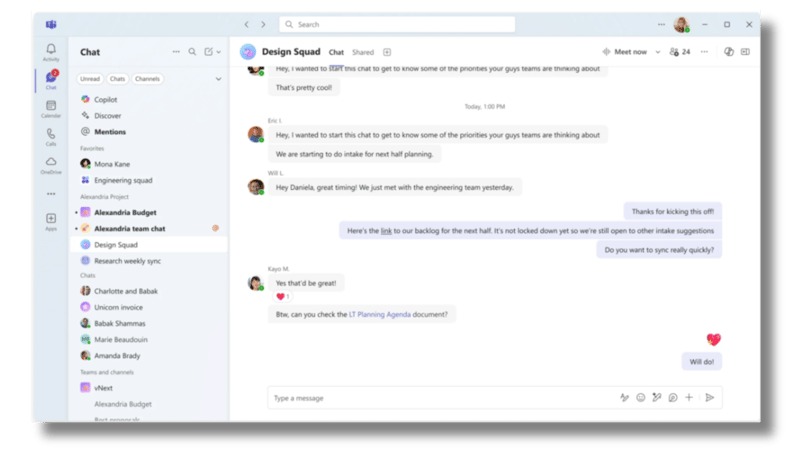Image resolution: width=800 pixels, height=450 pixels.
Task: Open the new chat dropdown arrow
Action: coord(219,52)
